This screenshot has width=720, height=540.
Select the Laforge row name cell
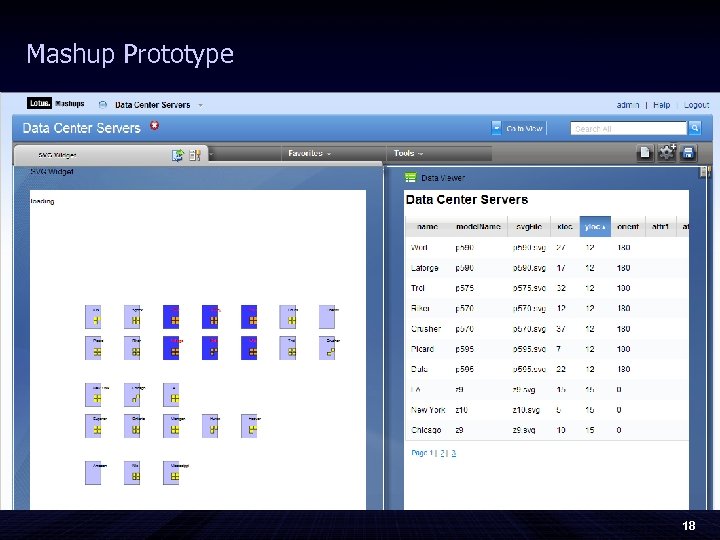(425, 268)
